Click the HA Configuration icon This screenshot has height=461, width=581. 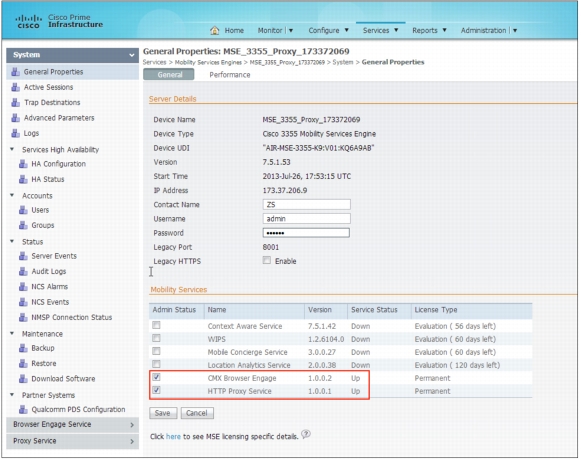tap(23, 164)
